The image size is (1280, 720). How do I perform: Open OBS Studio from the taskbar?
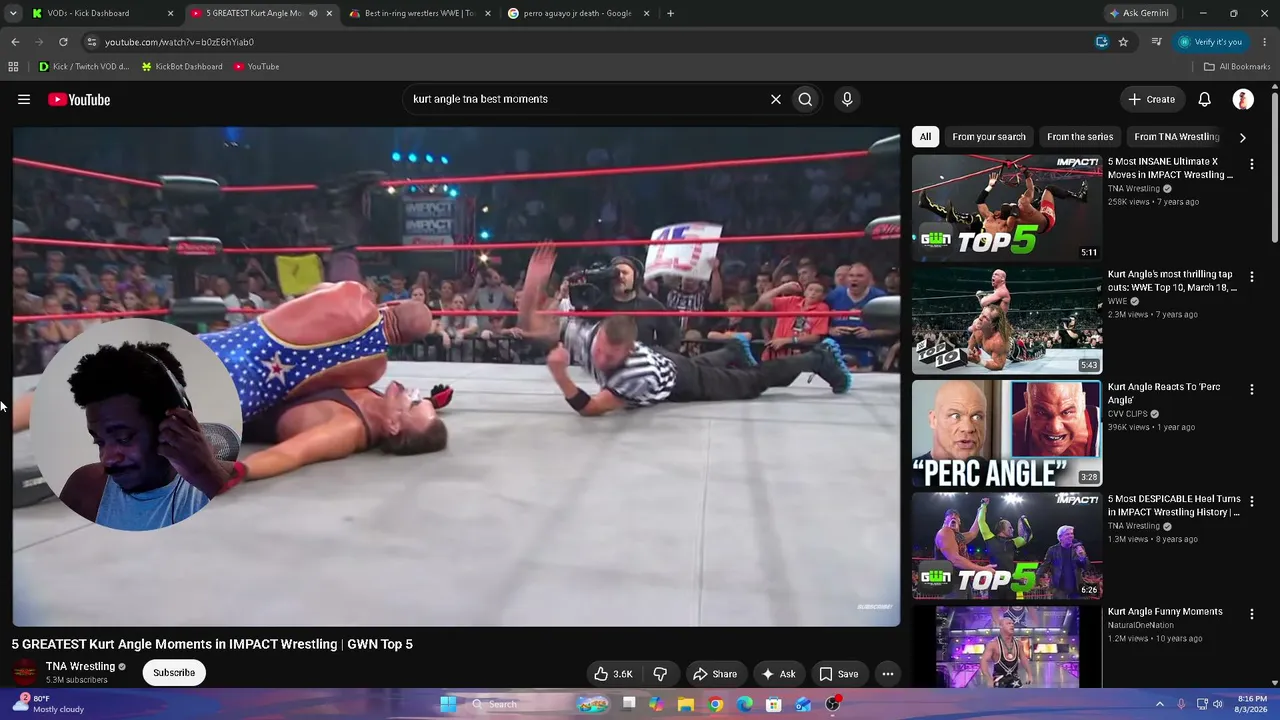coord(833,704)
